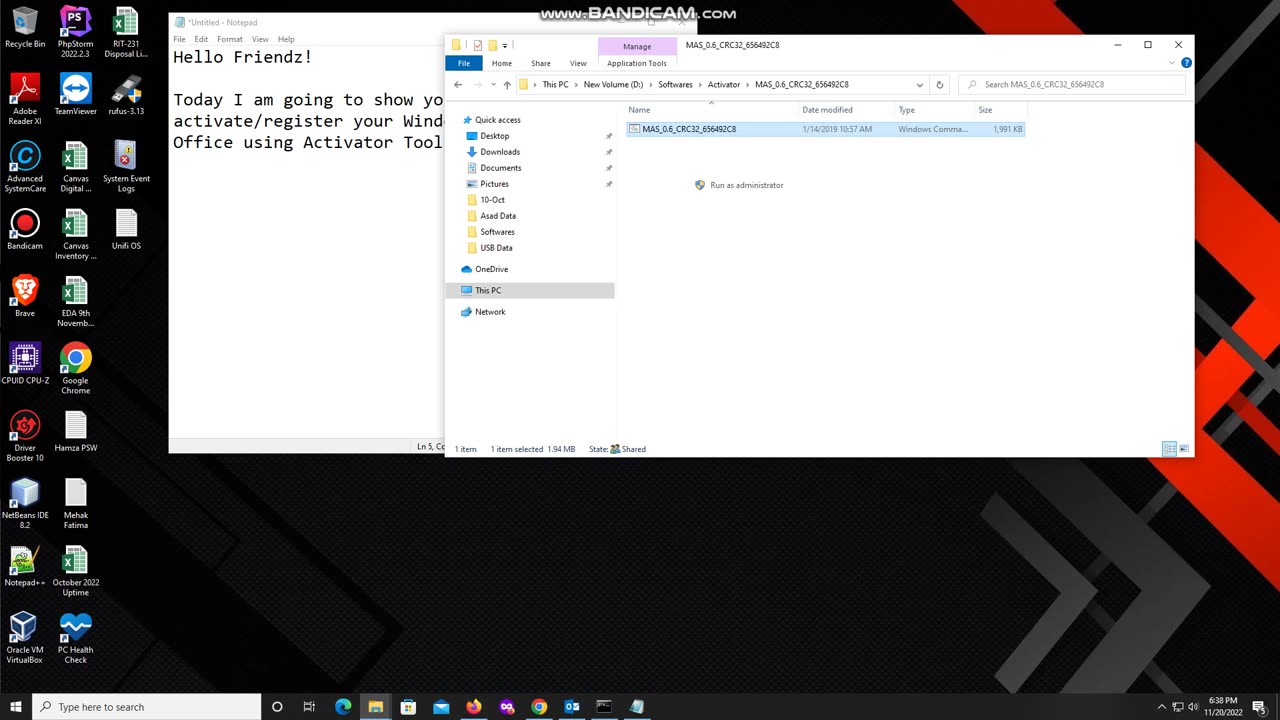The width and height of the screenshot is (1280, 720).
Task: Open PC Health Check desktop icon
Action: [75, 638]
